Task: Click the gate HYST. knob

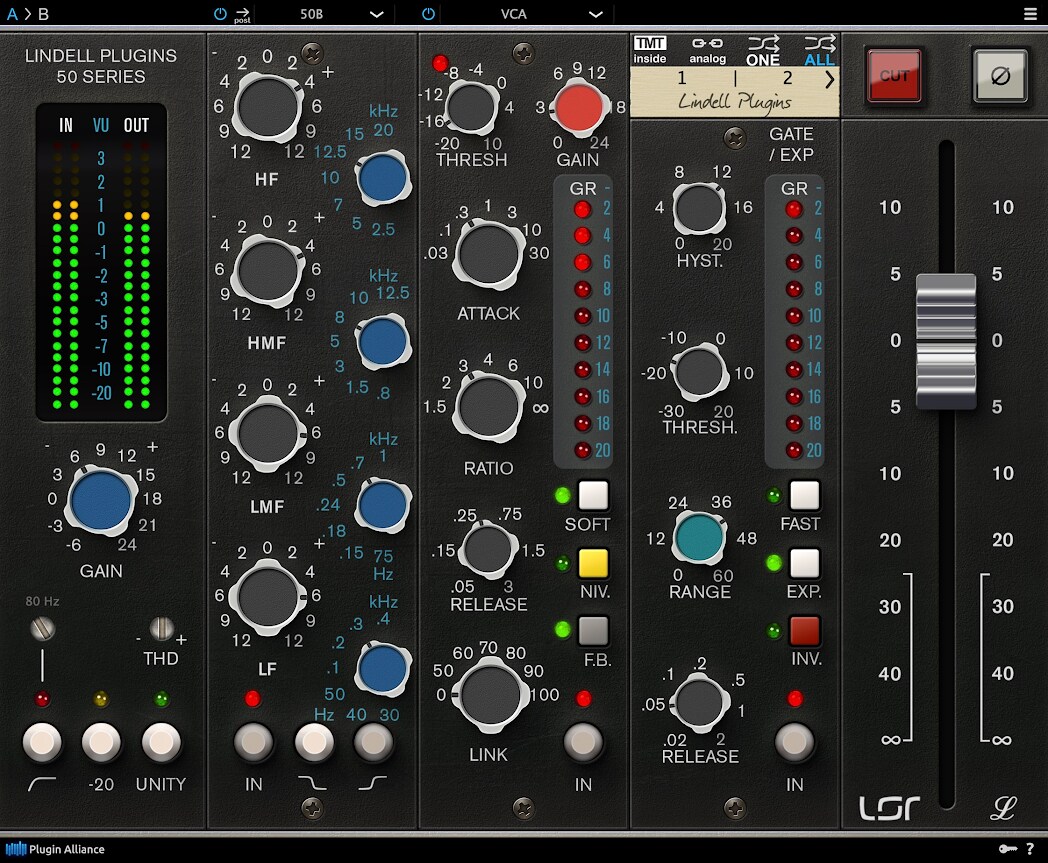Action: (x=698, y=208)
